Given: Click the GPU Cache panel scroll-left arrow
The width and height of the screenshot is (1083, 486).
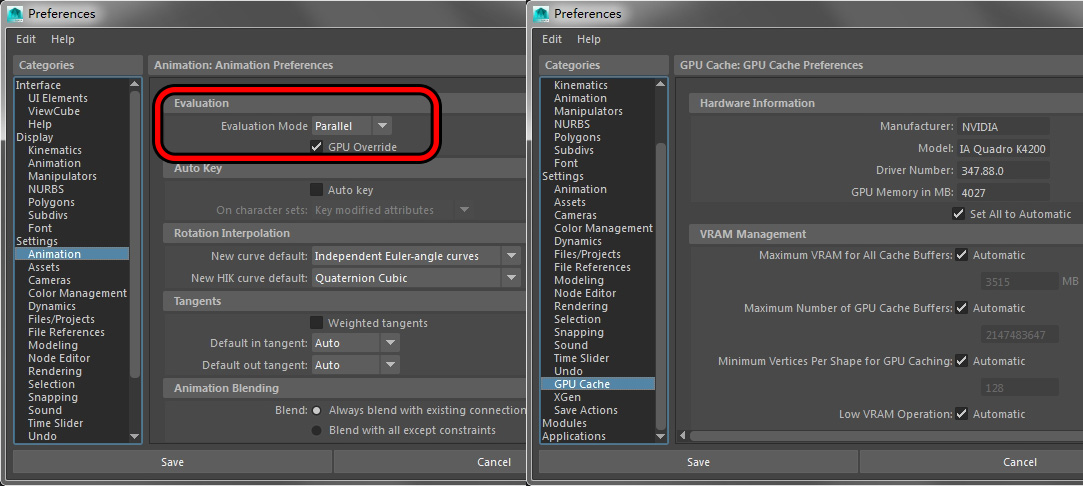Looking at the screenshot, I should point(683,435).
